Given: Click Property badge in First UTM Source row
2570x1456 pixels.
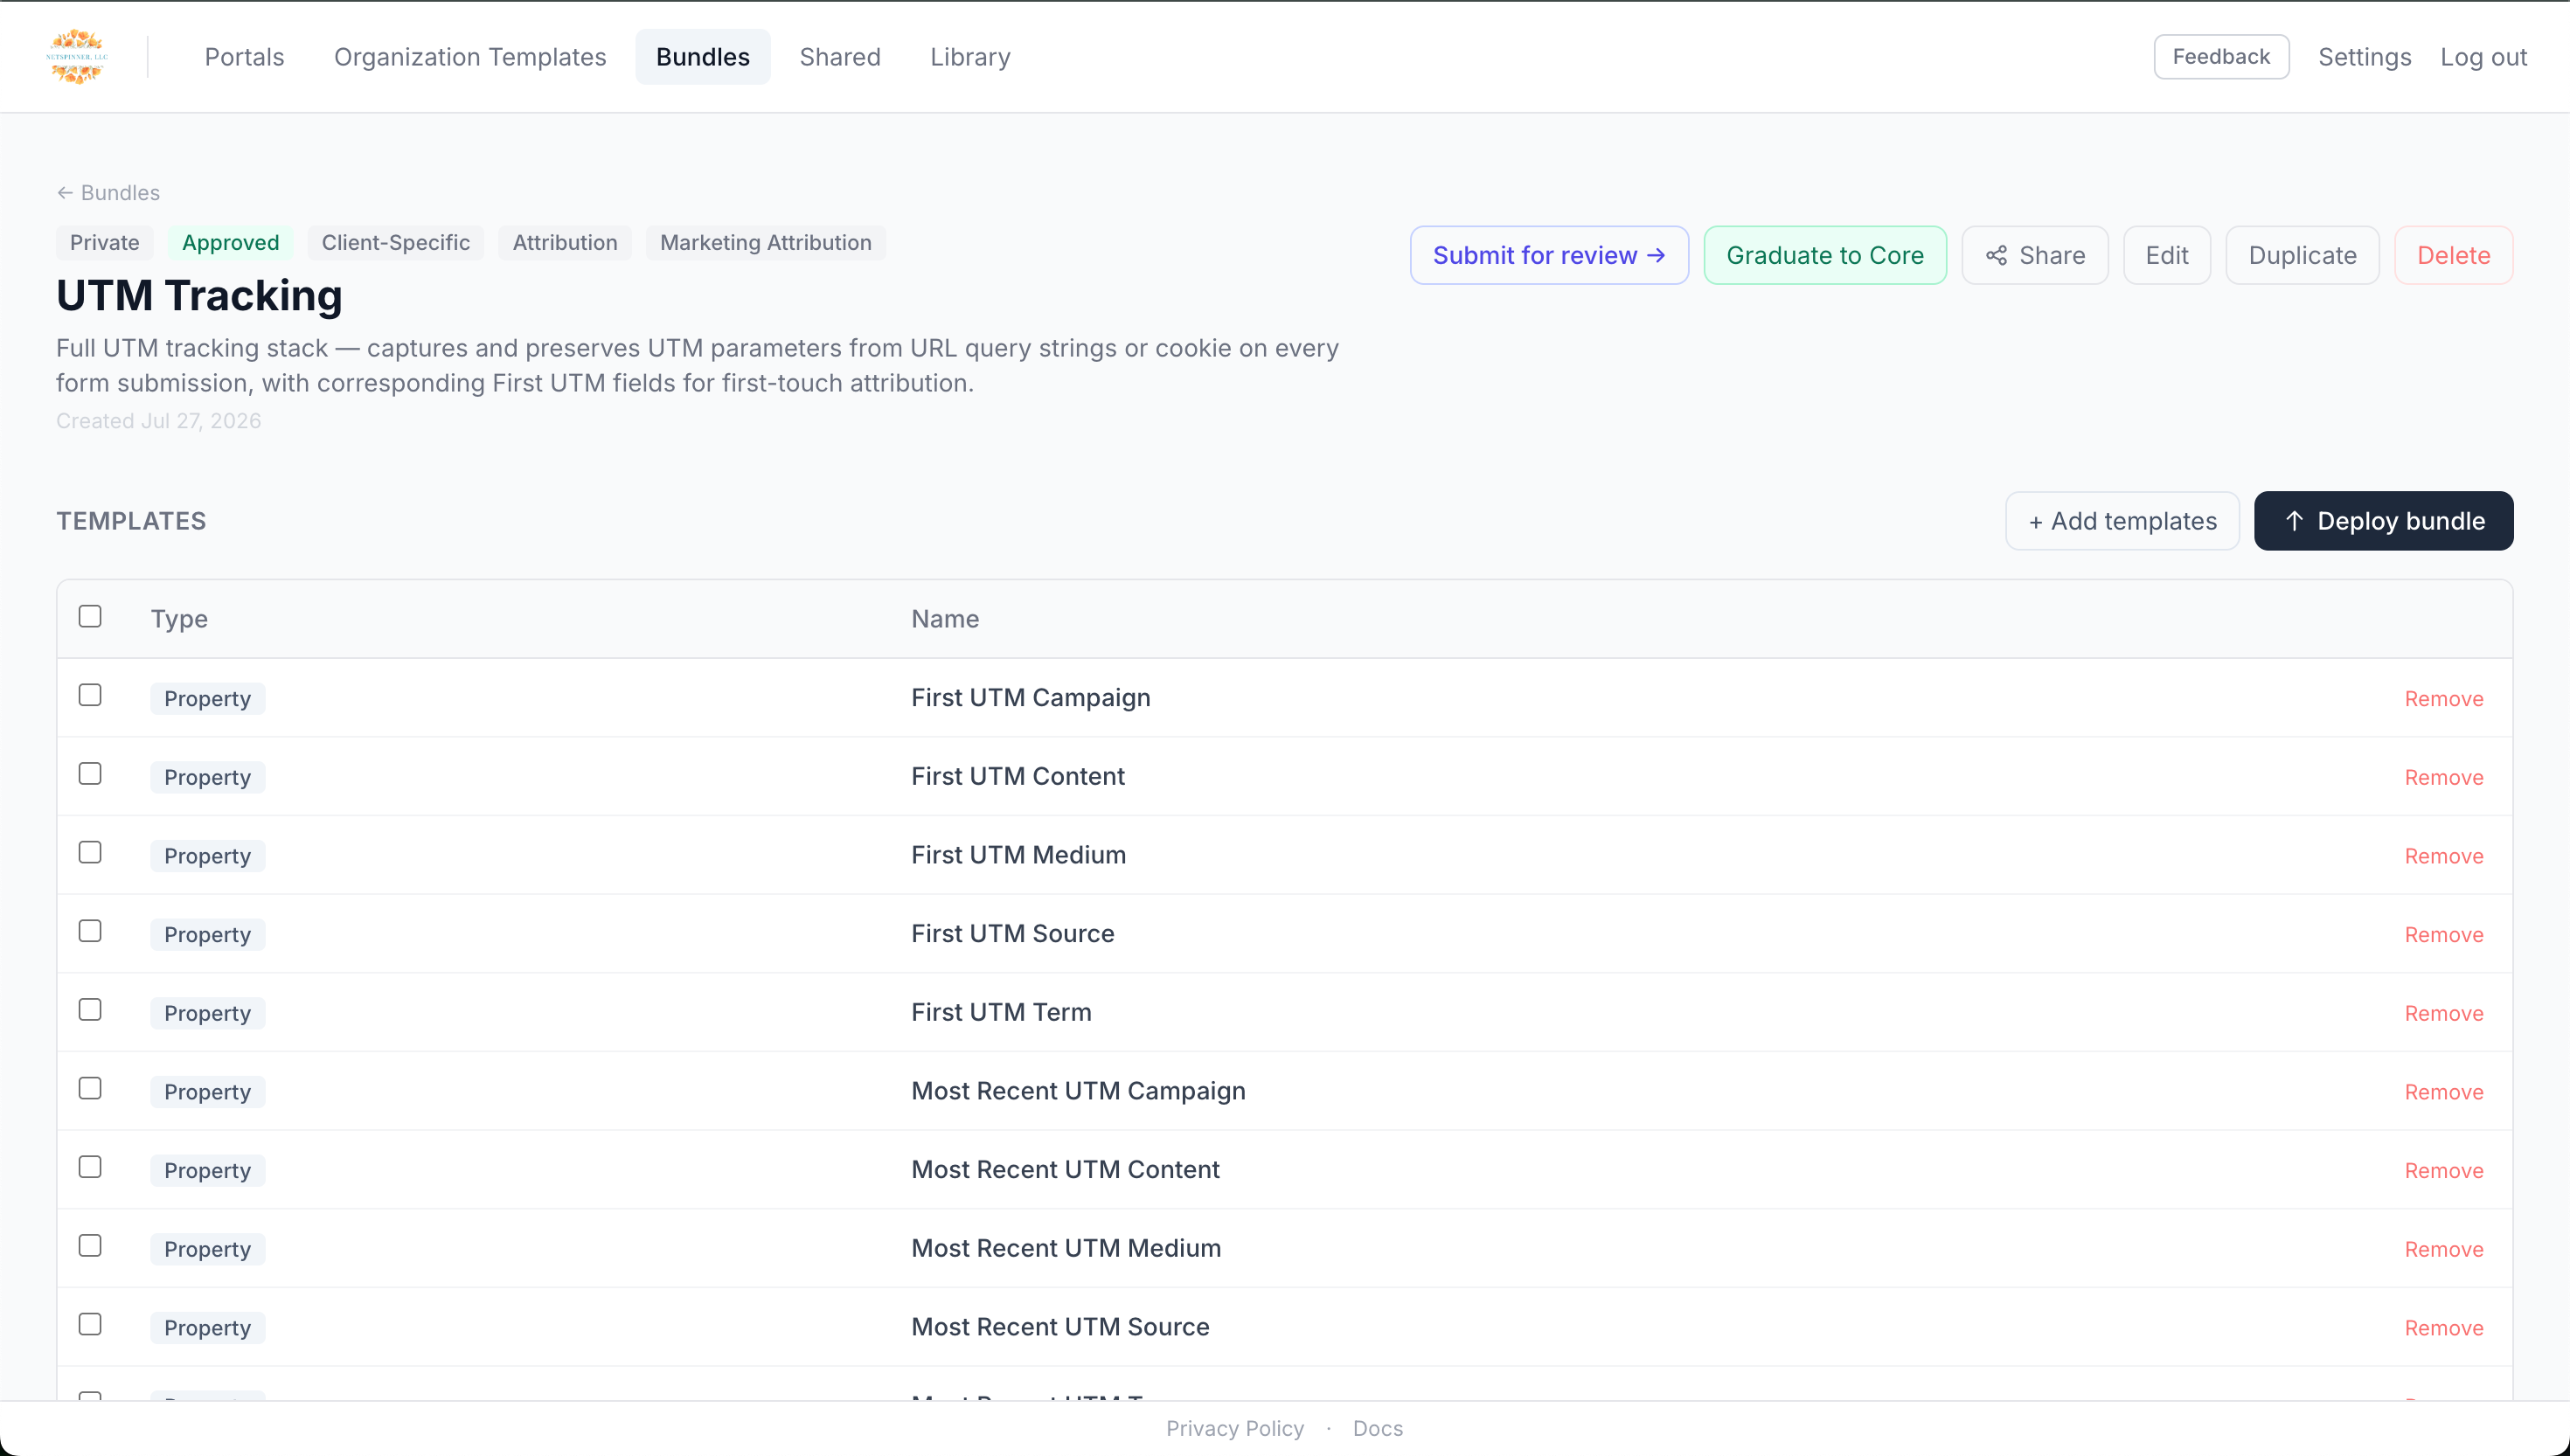Looking at the screenshot, I should point(208,935).
